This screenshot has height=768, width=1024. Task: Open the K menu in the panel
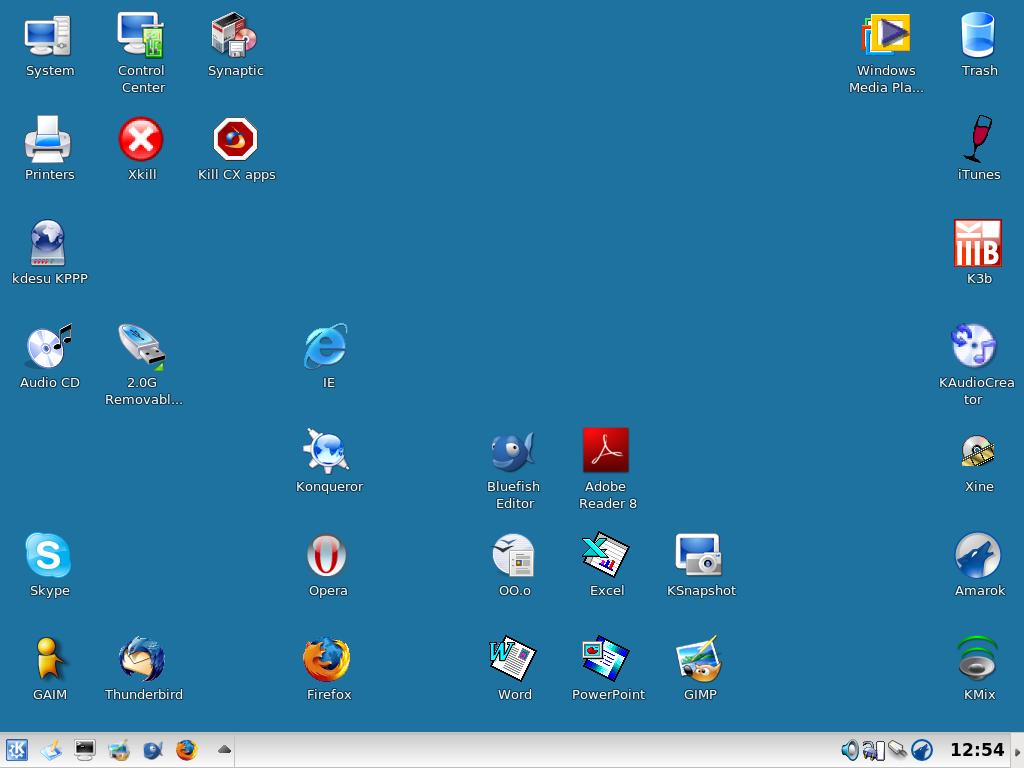(x=17, y=750)
